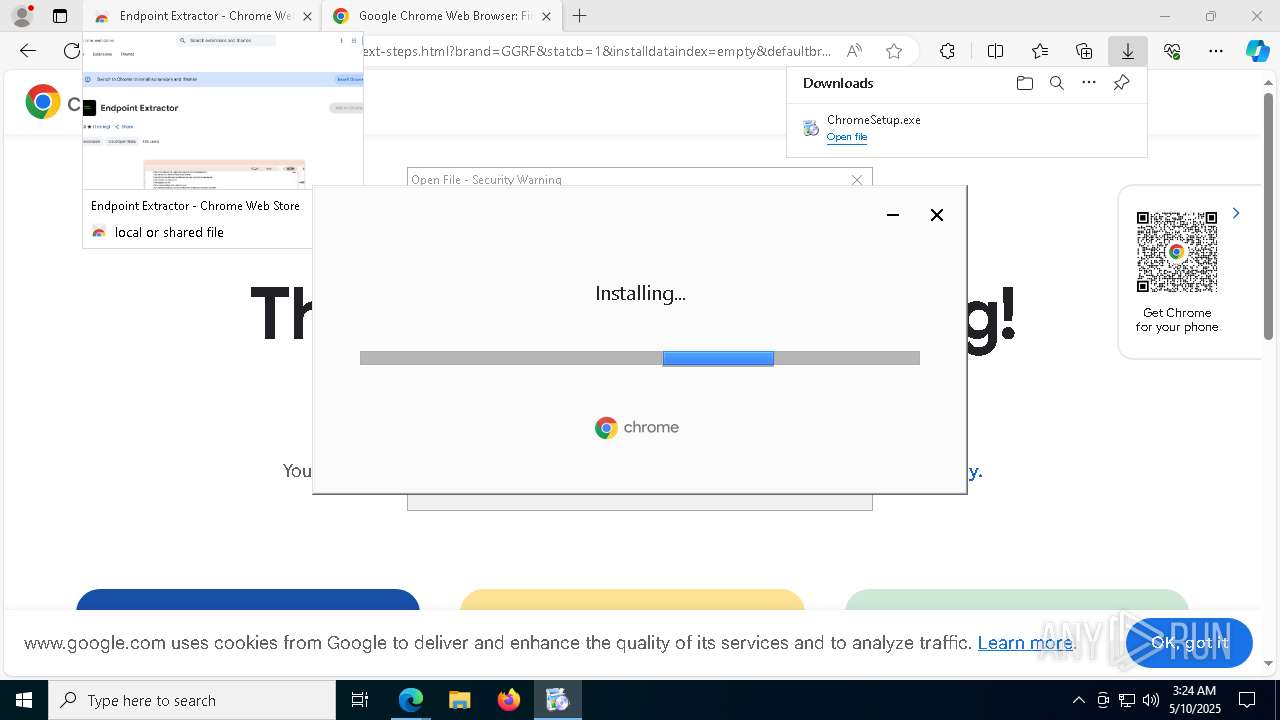Go back with the back arrow
Image resolution: width=1280 pixels, height=720 pixels.
[x=28, y=51]
